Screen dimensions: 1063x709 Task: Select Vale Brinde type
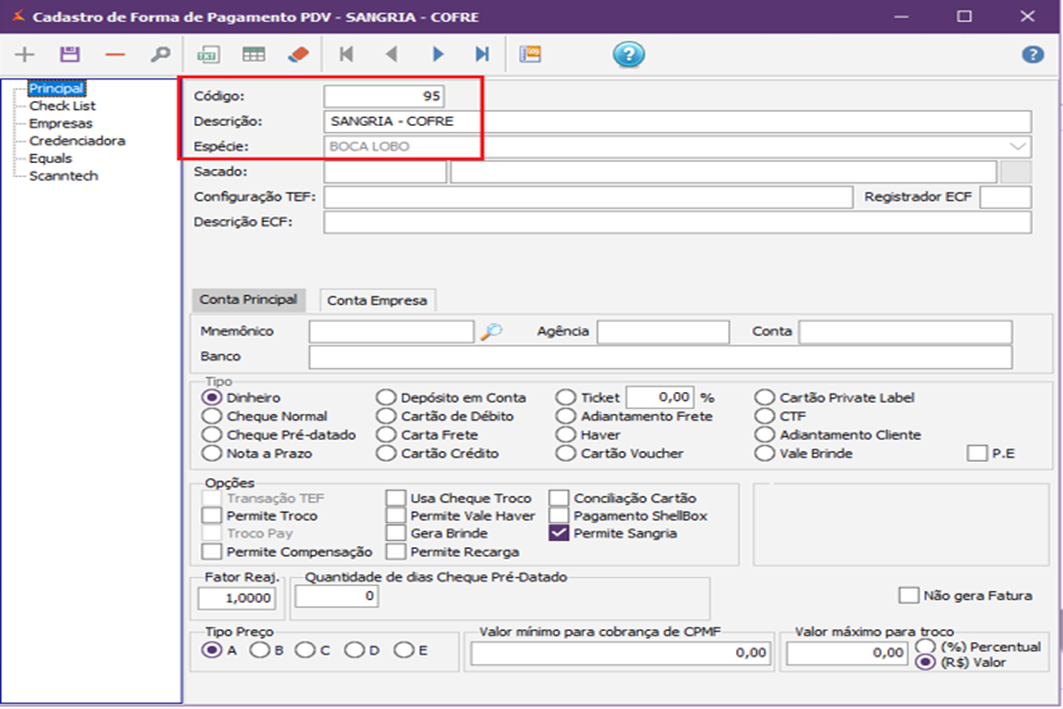[x=765, y=453]
